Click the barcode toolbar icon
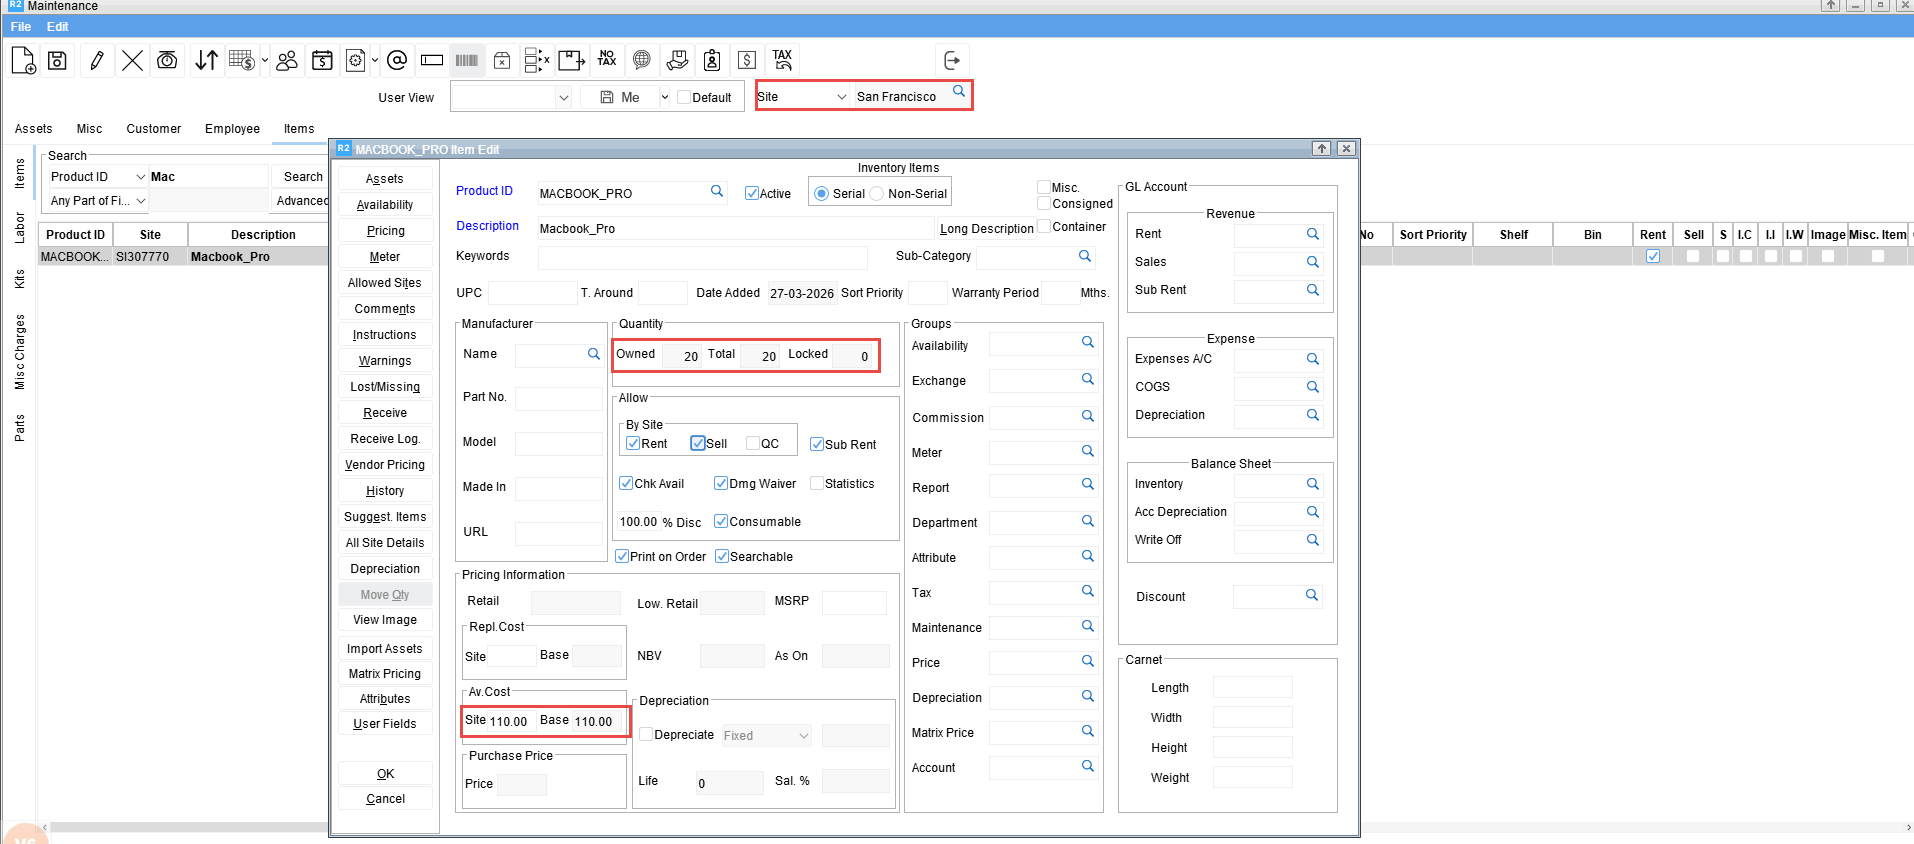This screenshot has width=1914, height=844. (x=467, y=61)
